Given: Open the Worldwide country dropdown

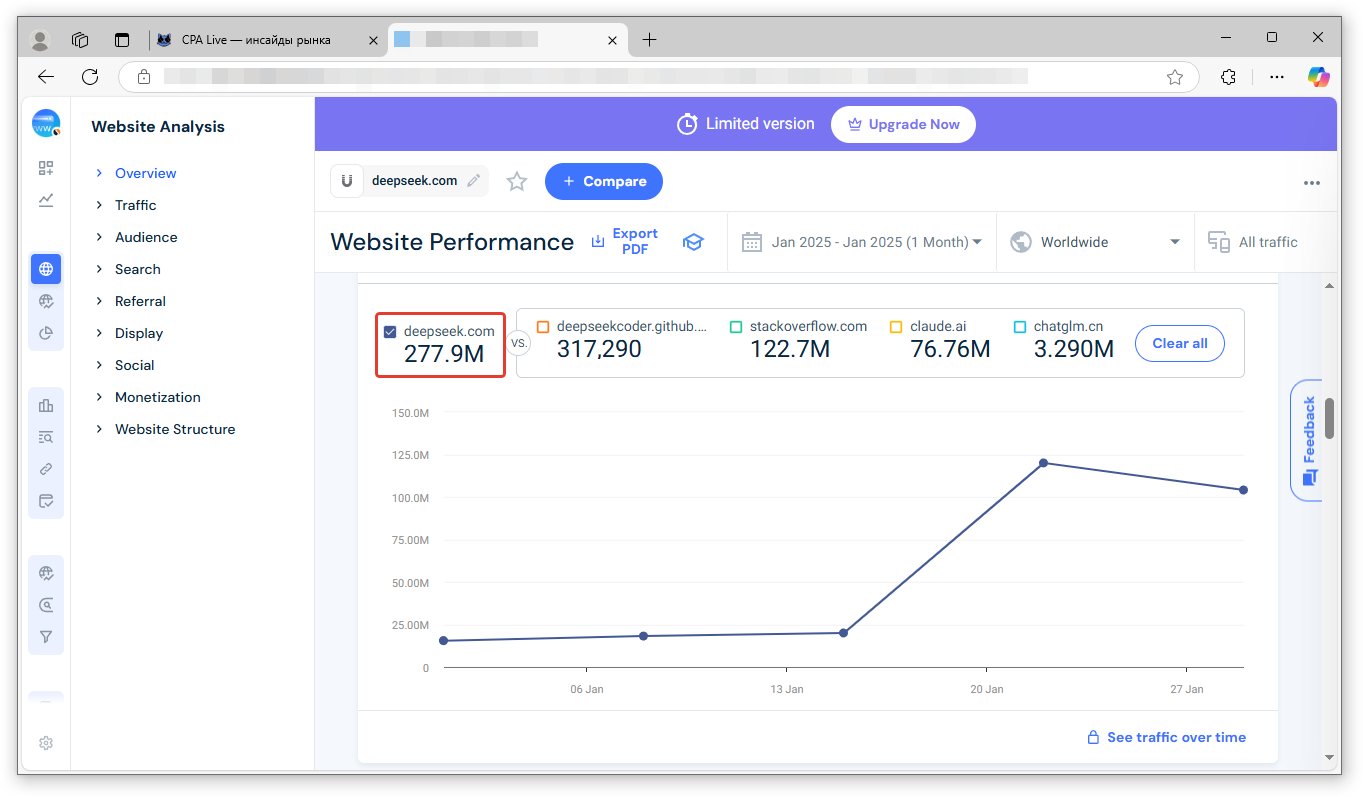Looking at the screenshot, I should click(x=1095, y=242).
